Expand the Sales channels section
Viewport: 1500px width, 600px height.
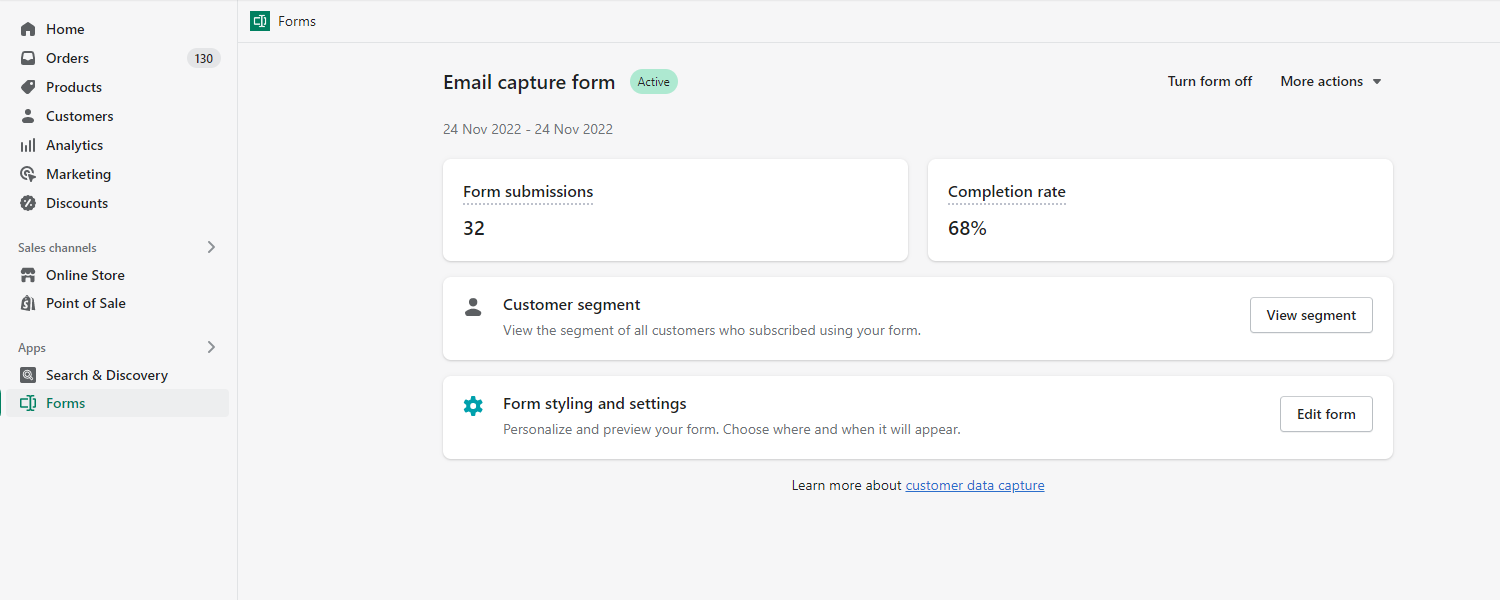click(x=211, y=246)
